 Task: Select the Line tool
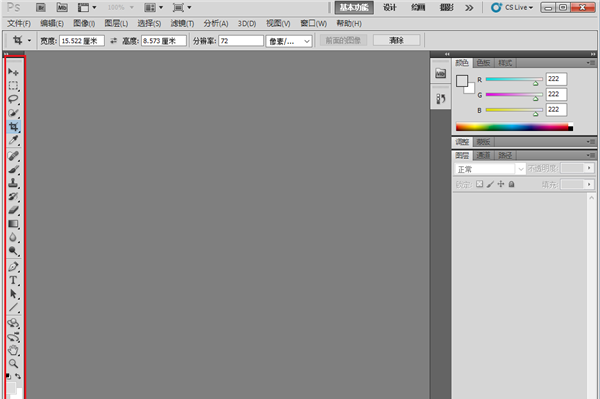(13, 307)
